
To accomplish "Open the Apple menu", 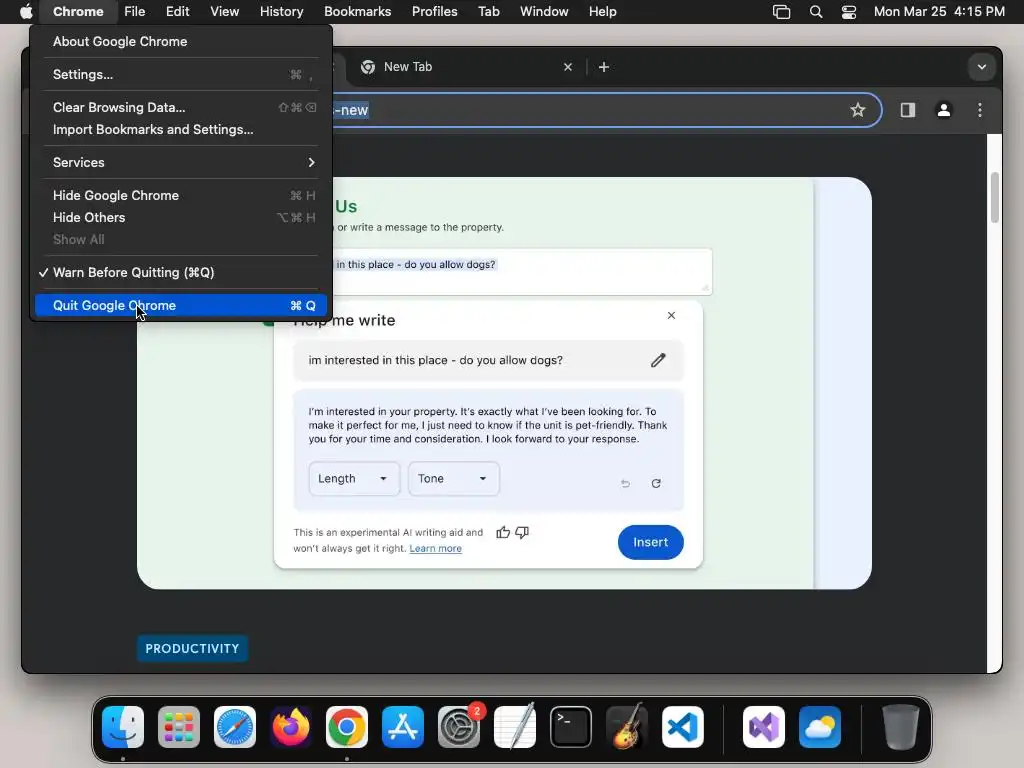I will (x=26, y=11).
